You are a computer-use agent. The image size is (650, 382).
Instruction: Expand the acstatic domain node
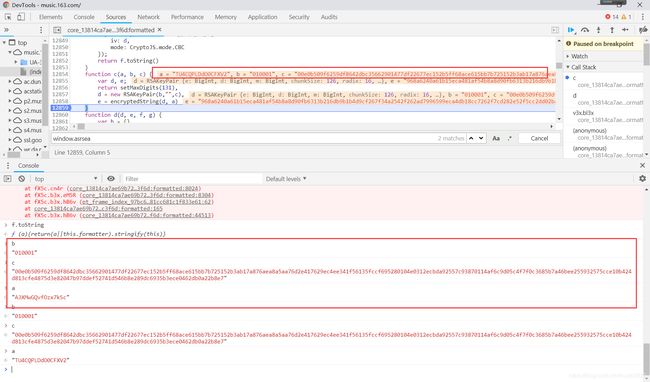tap(10, 91)
